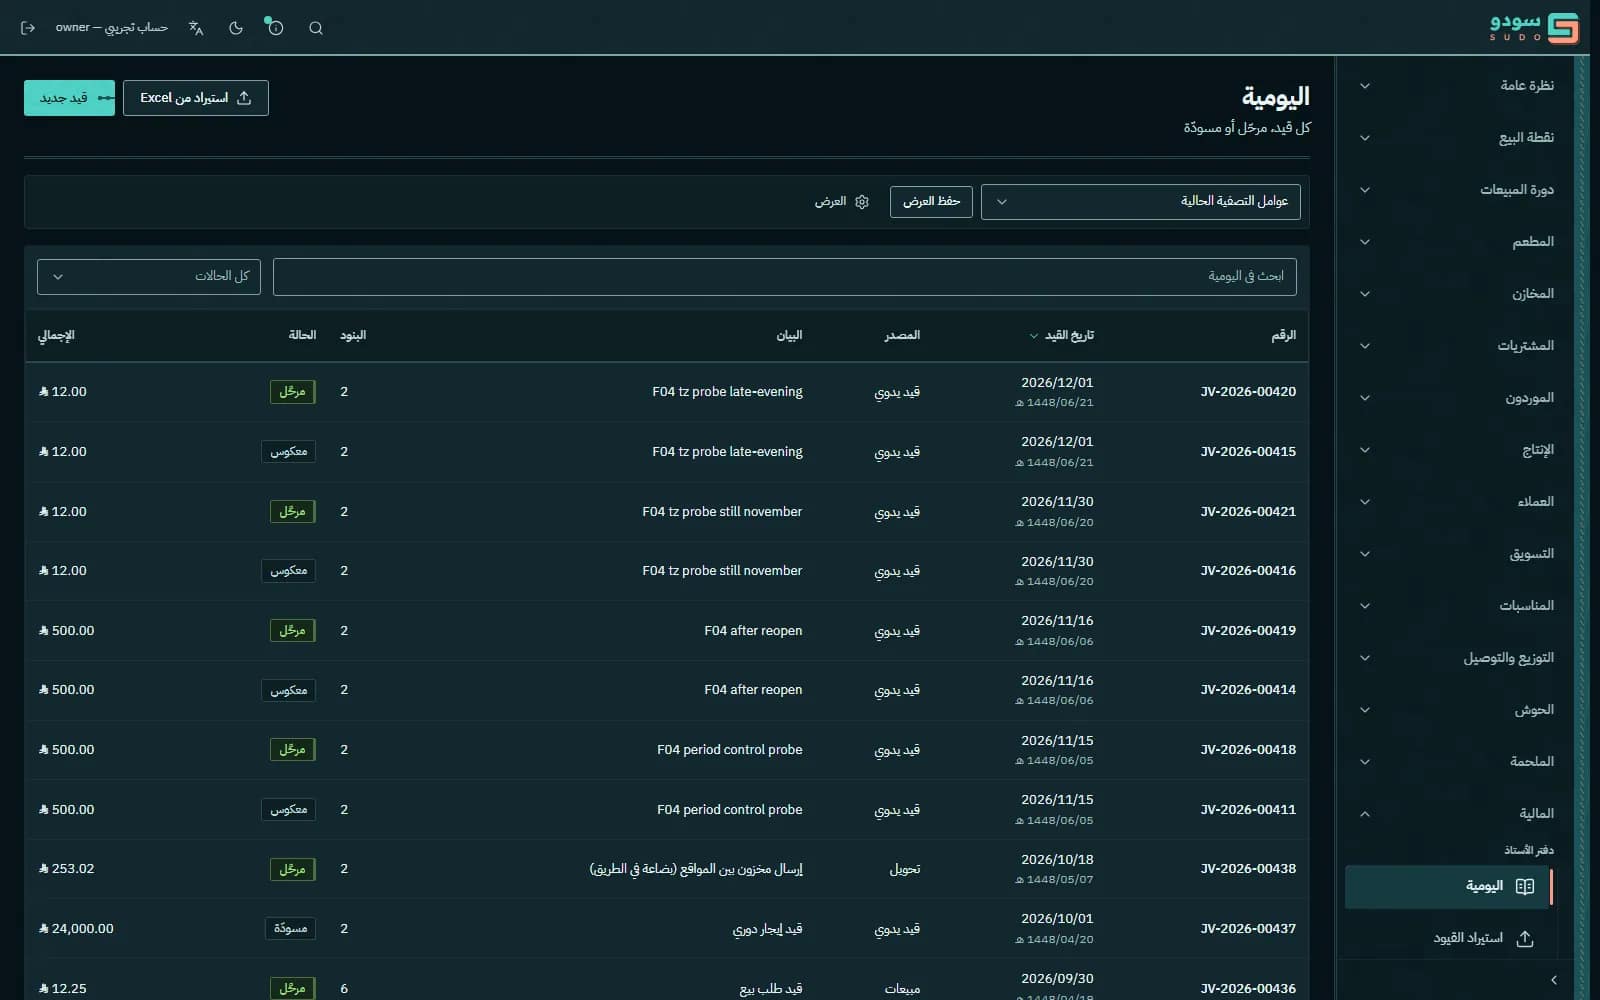Open the info notifications icon
This screenshot has width=1600, height=1000.
pyautogui.click(x=275, y=28)
